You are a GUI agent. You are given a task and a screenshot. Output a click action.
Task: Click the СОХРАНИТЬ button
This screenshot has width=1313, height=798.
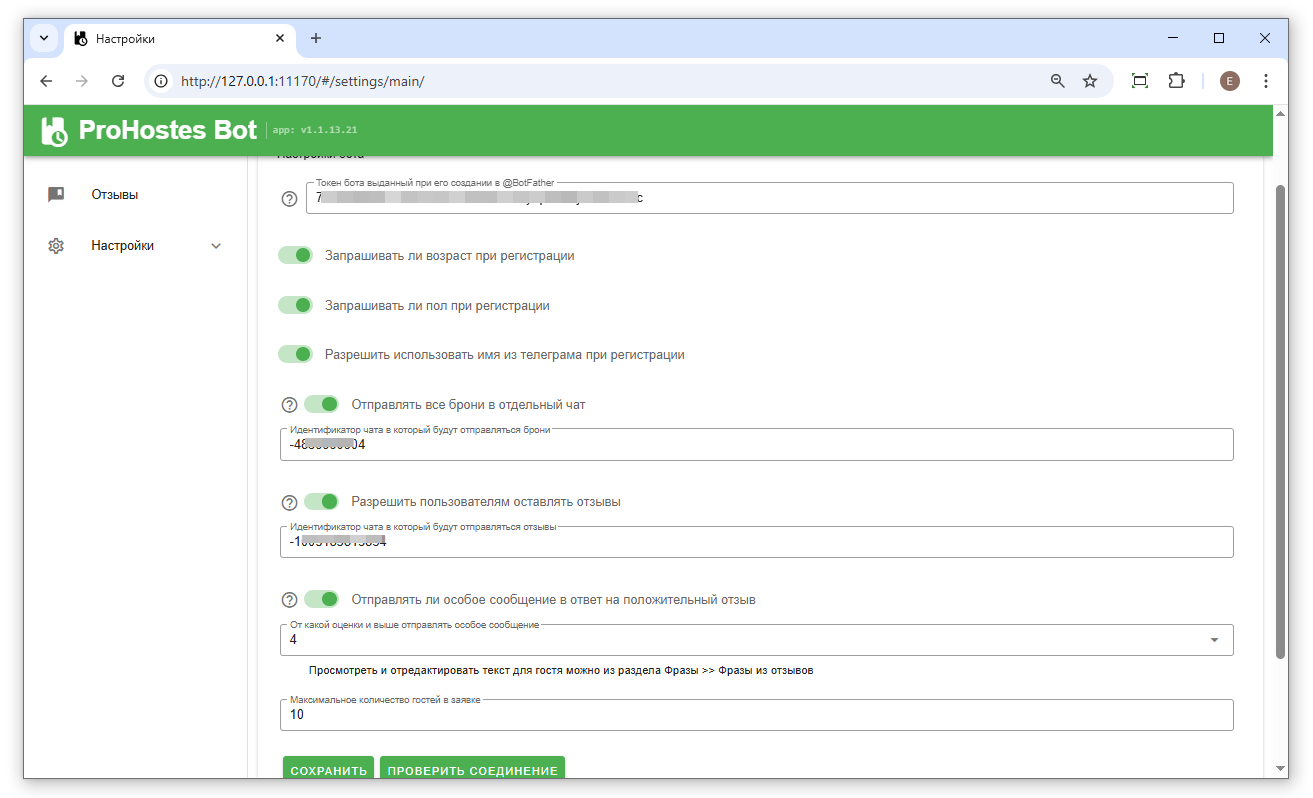(328, 770)
